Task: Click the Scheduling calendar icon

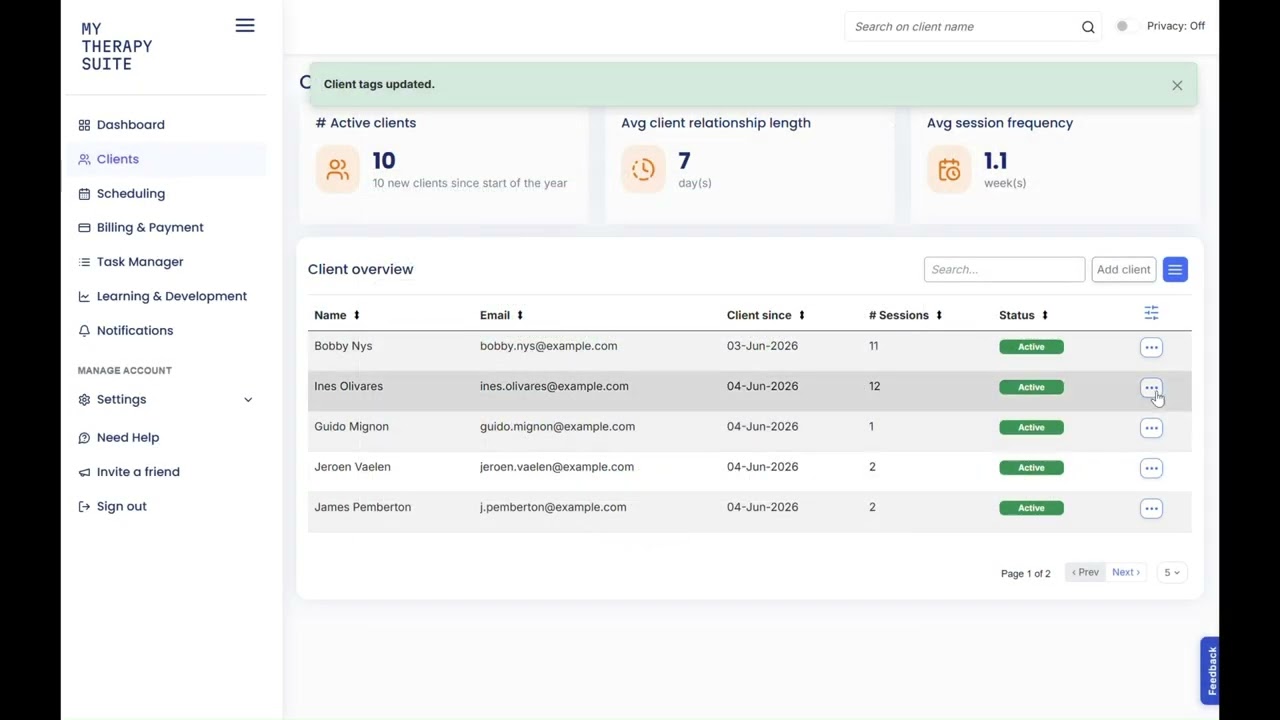Action: pos(84,193)
